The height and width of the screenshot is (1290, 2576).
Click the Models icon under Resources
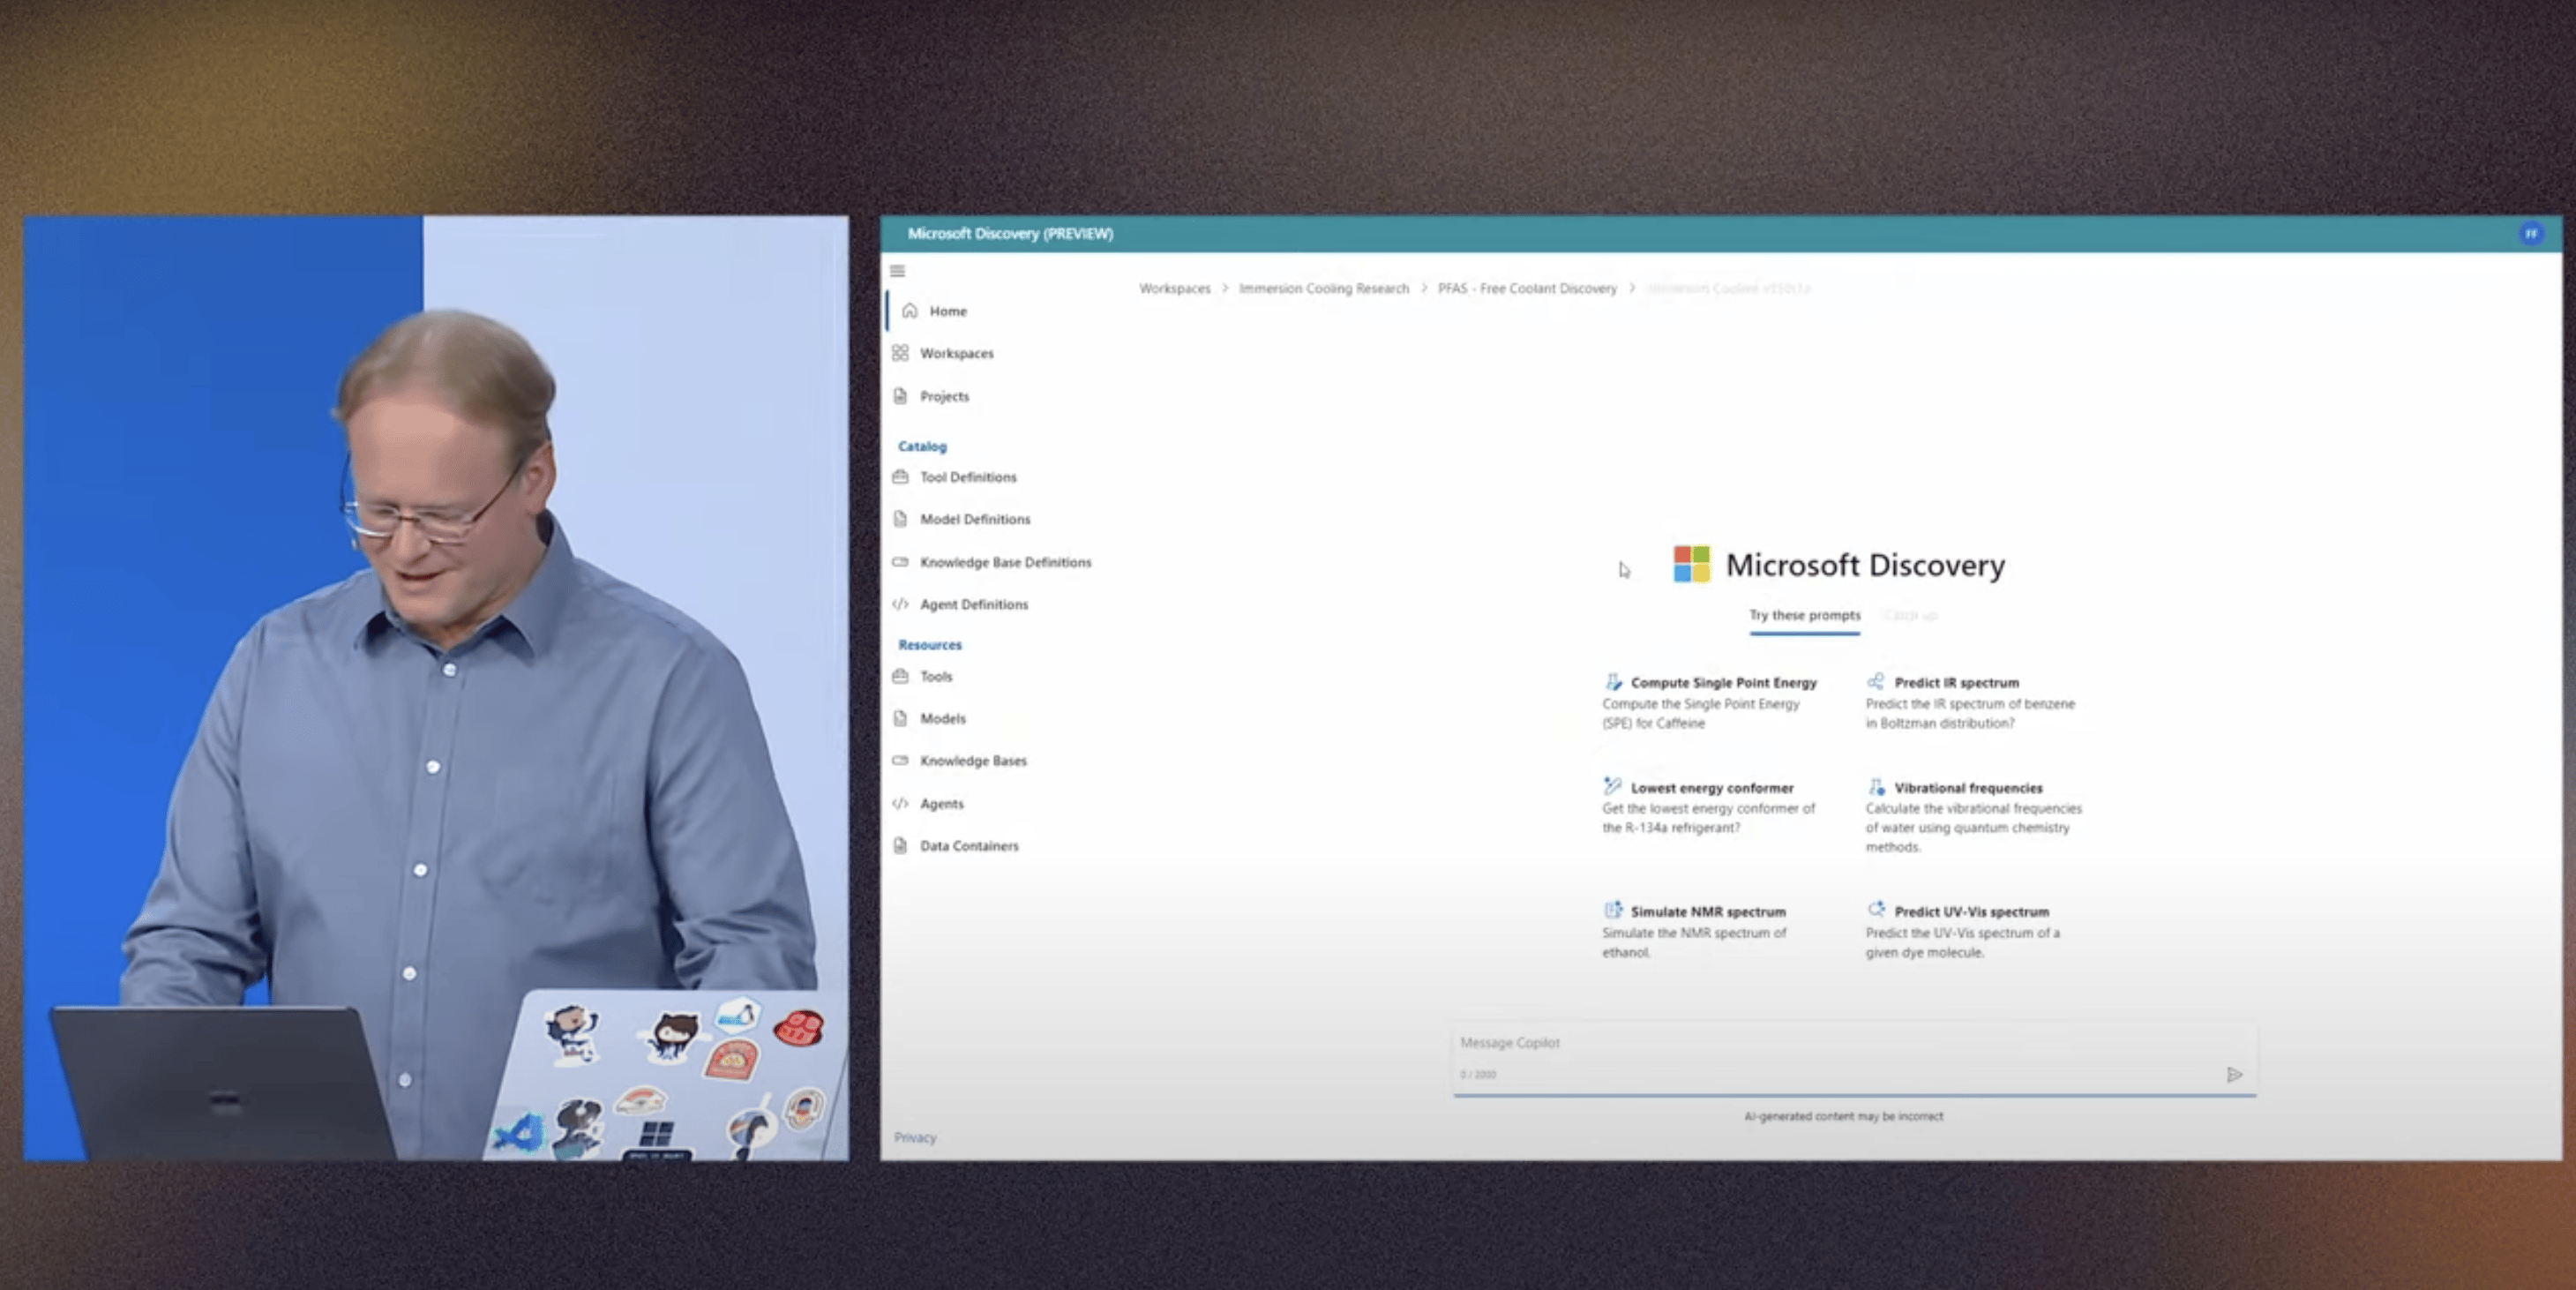(900, 718)
